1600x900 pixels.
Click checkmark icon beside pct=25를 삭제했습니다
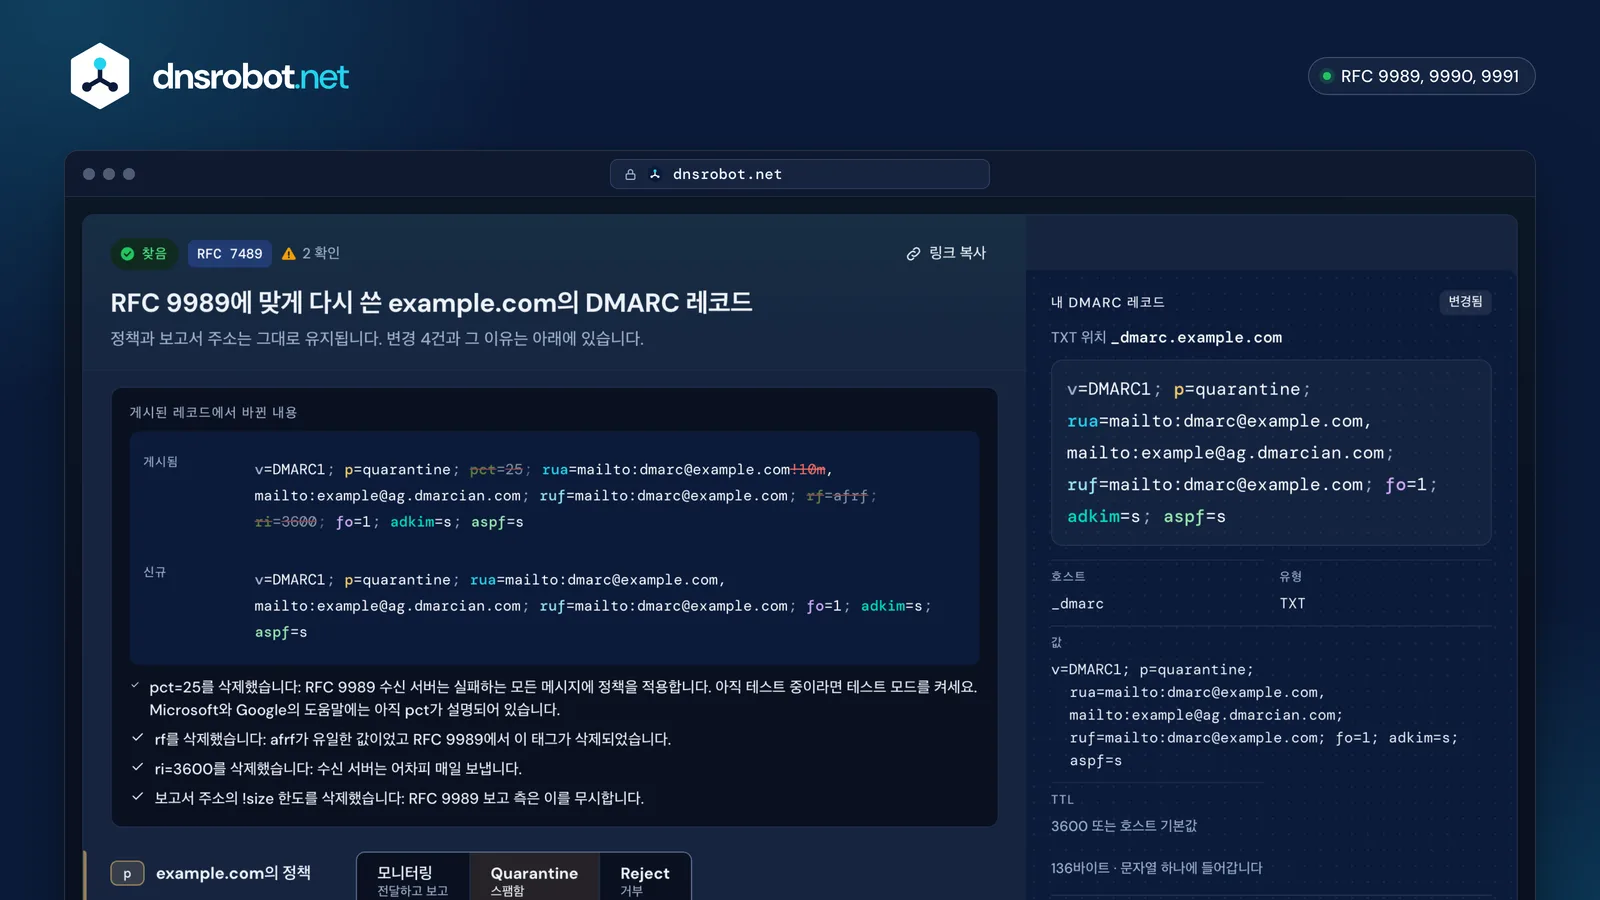click(135, 686)
